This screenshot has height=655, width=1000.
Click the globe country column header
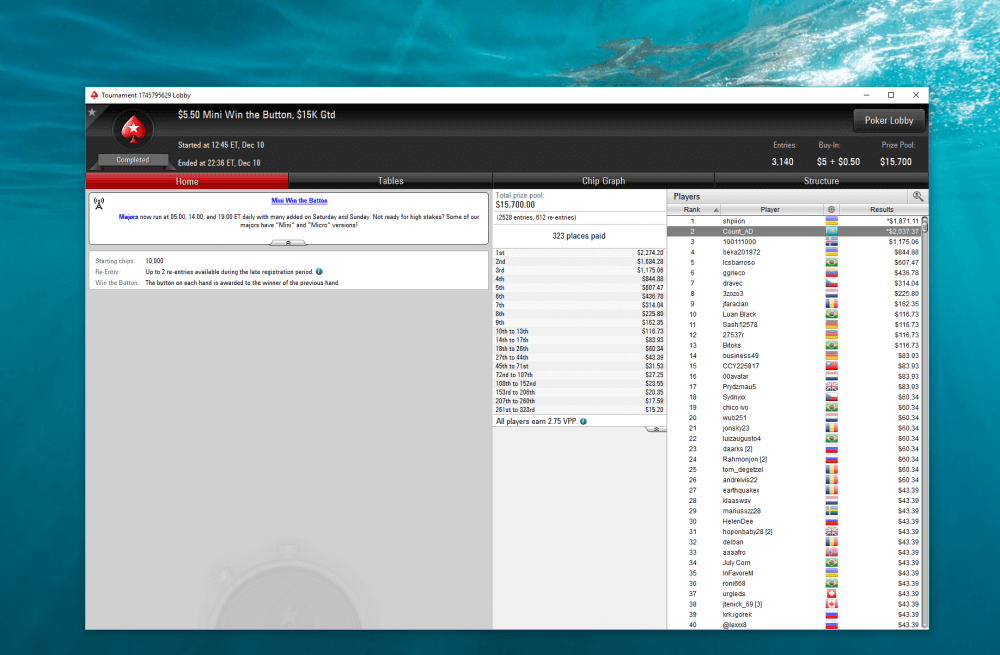pos(831,210)
